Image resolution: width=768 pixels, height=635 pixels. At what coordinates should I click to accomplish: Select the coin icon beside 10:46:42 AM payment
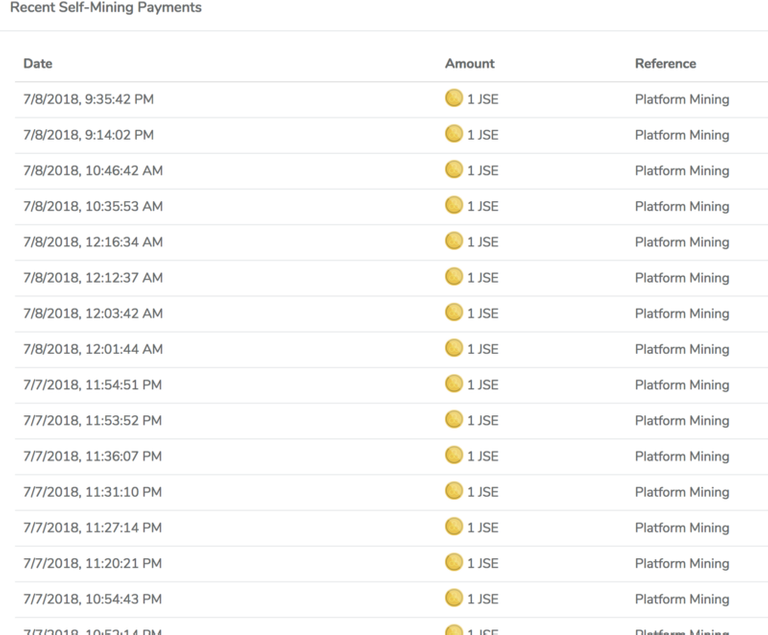[454, 170]
